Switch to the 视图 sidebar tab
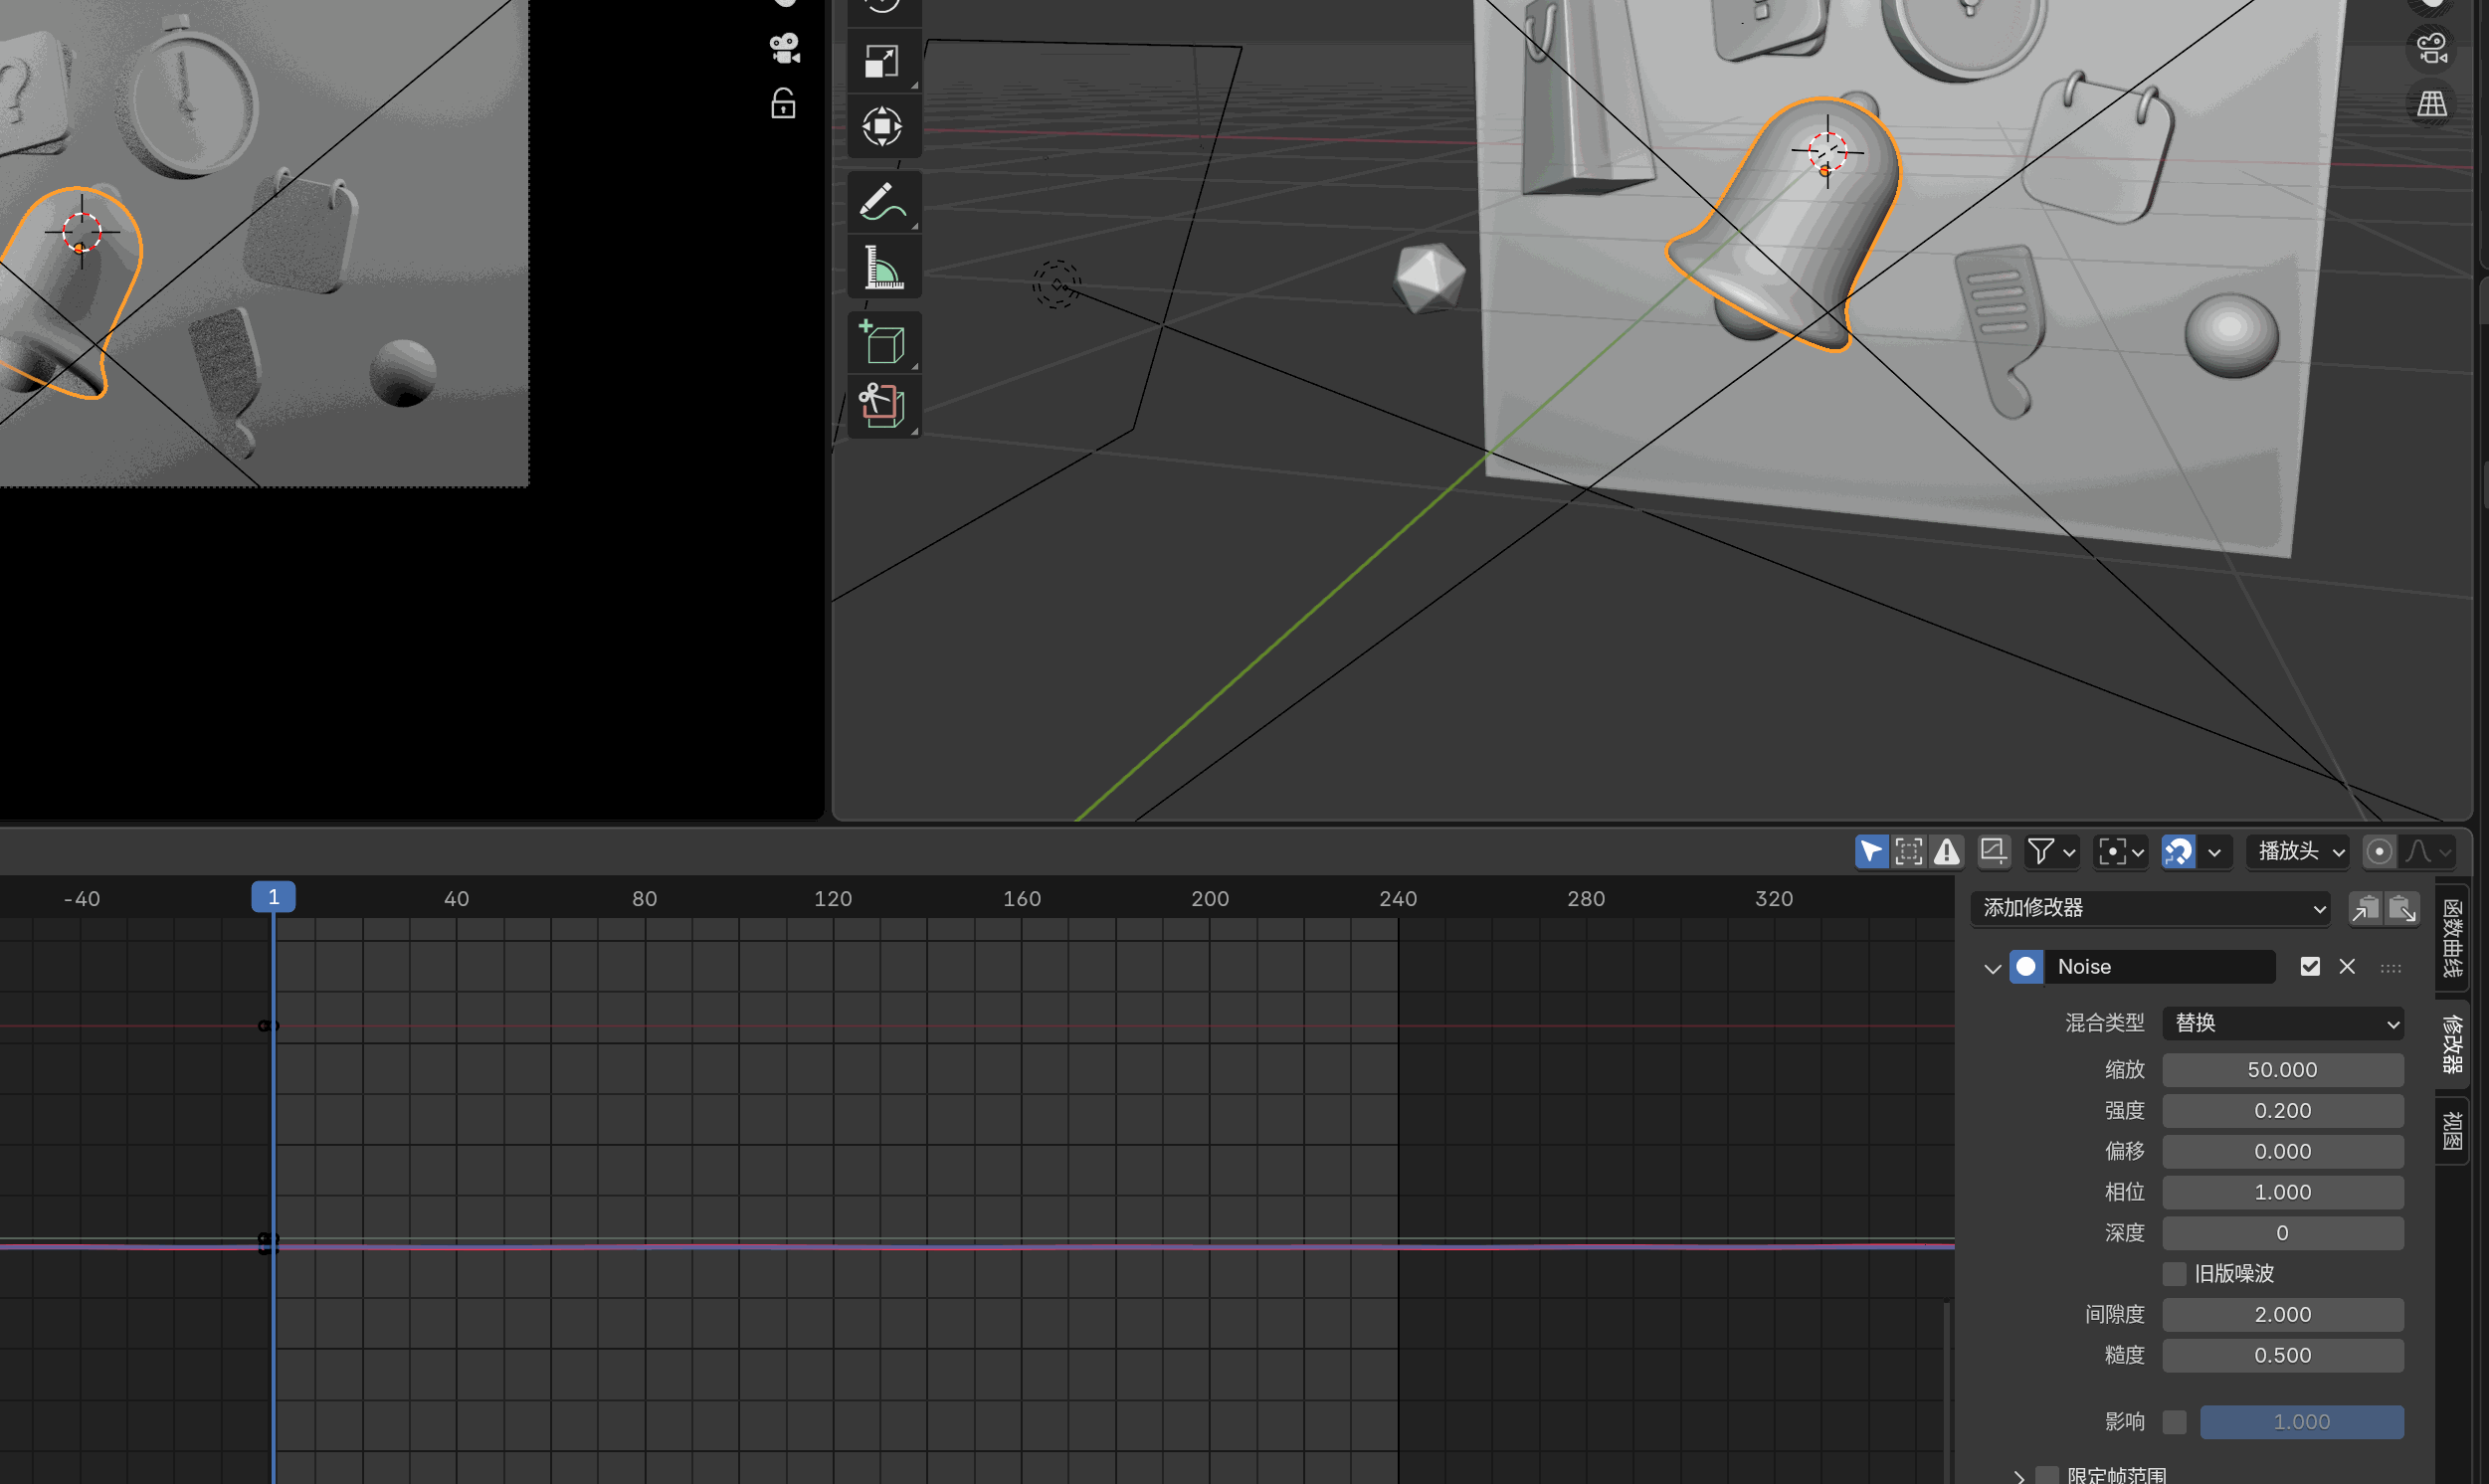The width and height of the screenshot is (2489, 1484). (x=2452, y=1130)
